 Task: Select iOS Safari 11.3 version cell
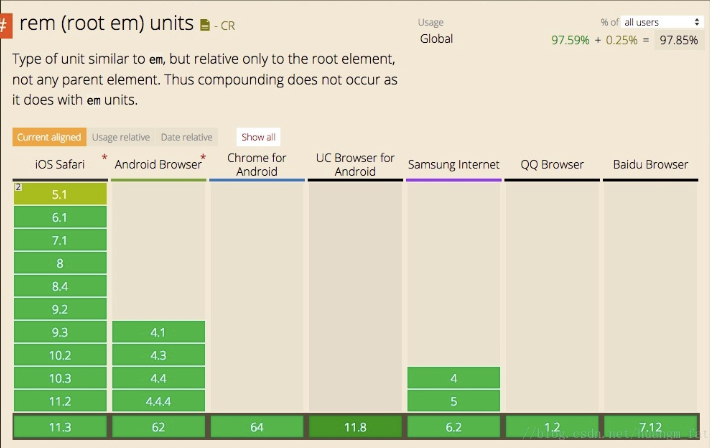coord(60,427)
